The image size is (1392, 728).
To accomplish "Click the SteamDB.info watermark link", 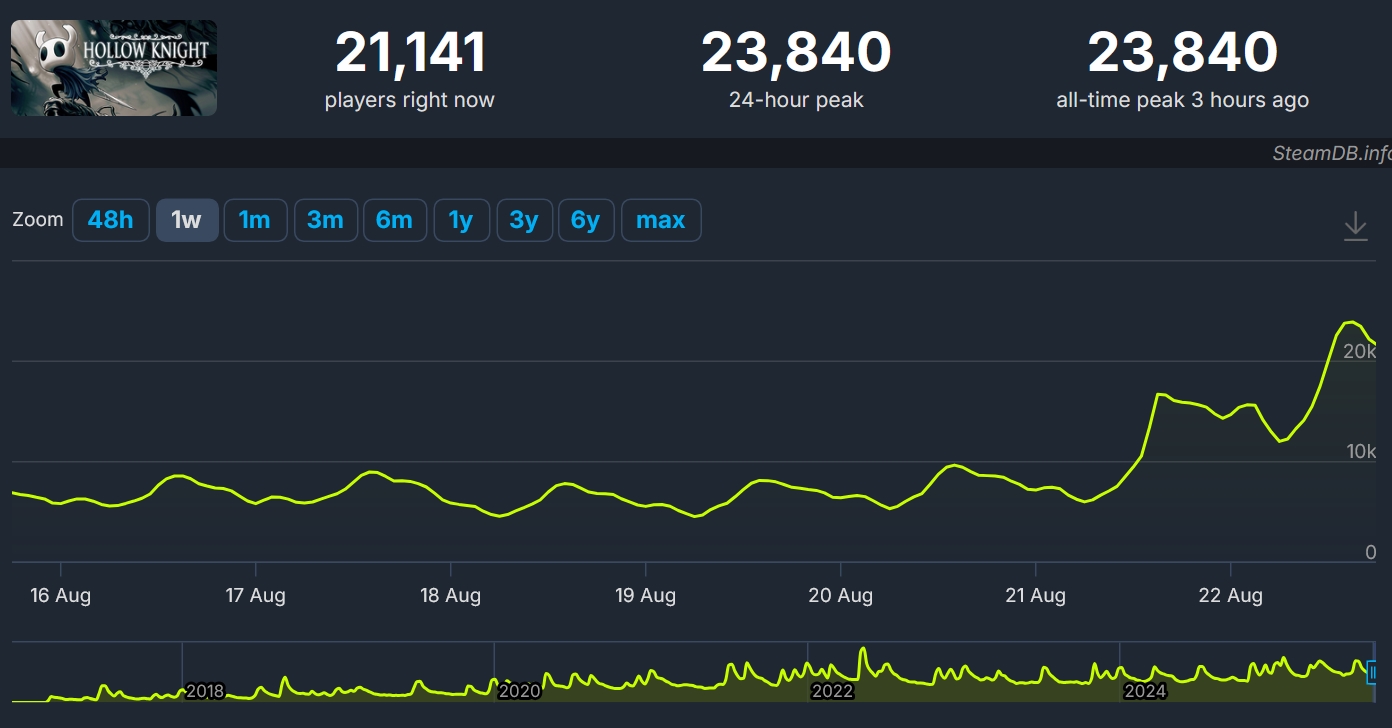I will click(x=1331, y=153).
